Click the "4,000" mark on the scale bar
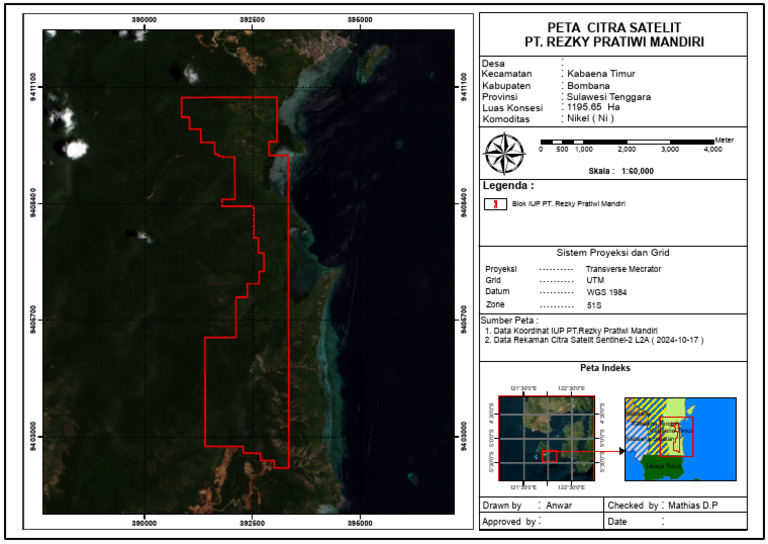This screenshot has width=768, height=544. pos(713,150)
